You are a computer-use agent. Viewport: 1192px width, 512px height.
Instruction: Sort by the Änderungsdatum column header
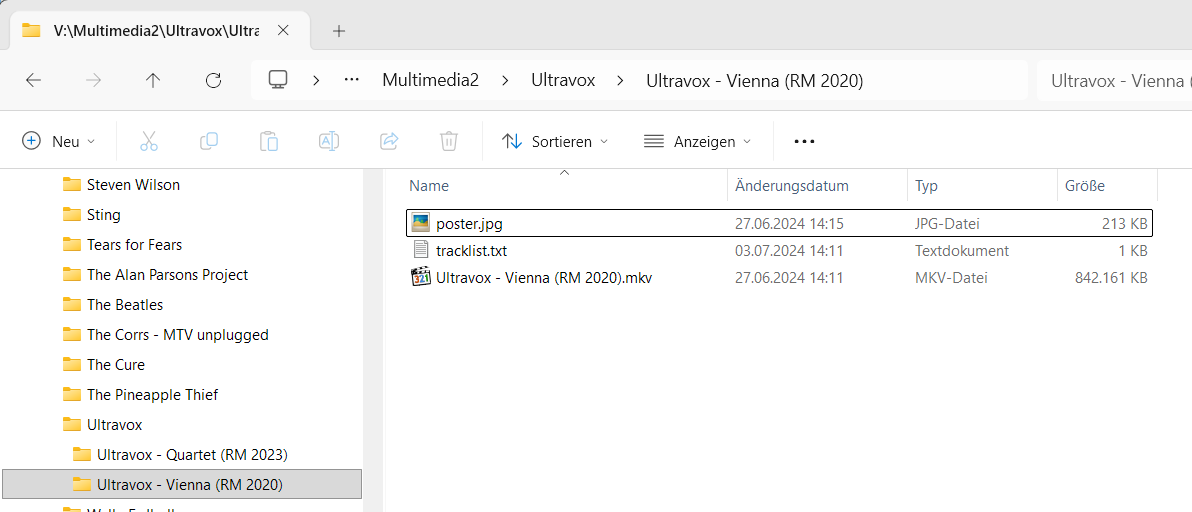pyautogui.click(x=818, y=185)
